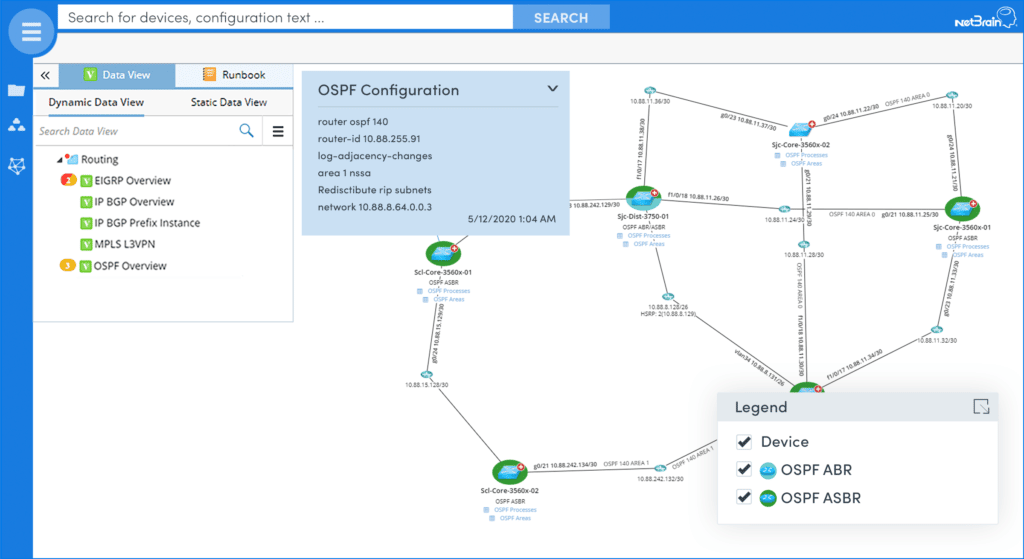Open the data view list options menu
The image size is (1024, 559).
(278, 131)
